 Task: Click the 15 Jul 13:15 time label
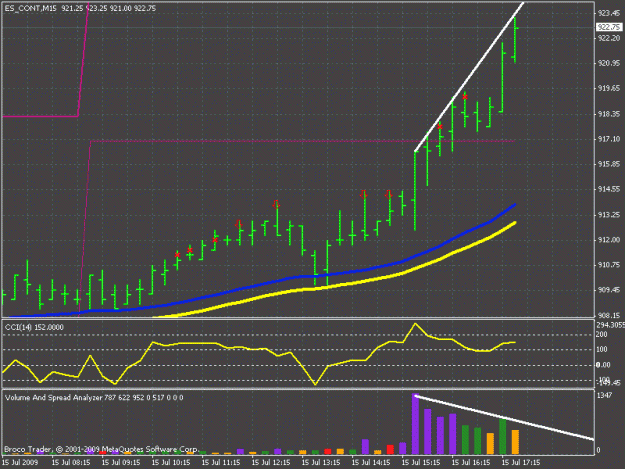pyautogui.click(x=321, y=462)
